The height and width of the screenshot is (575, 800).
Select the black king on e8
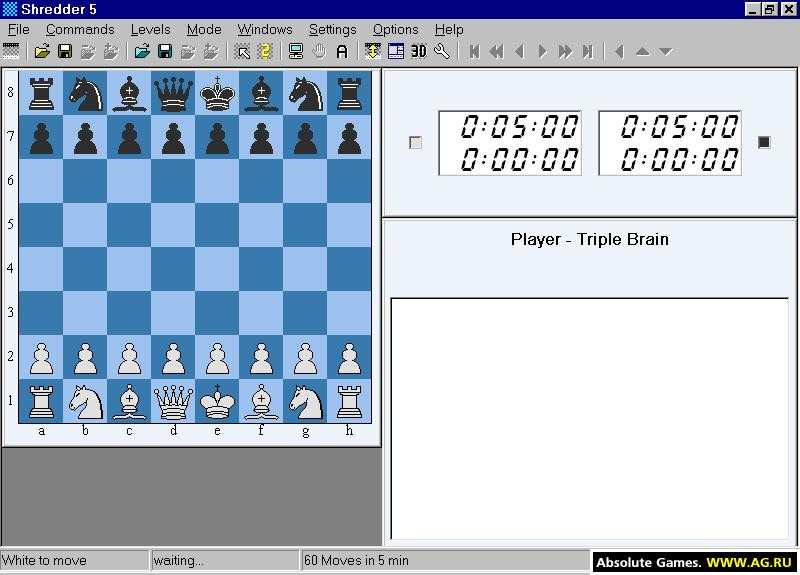217,93
